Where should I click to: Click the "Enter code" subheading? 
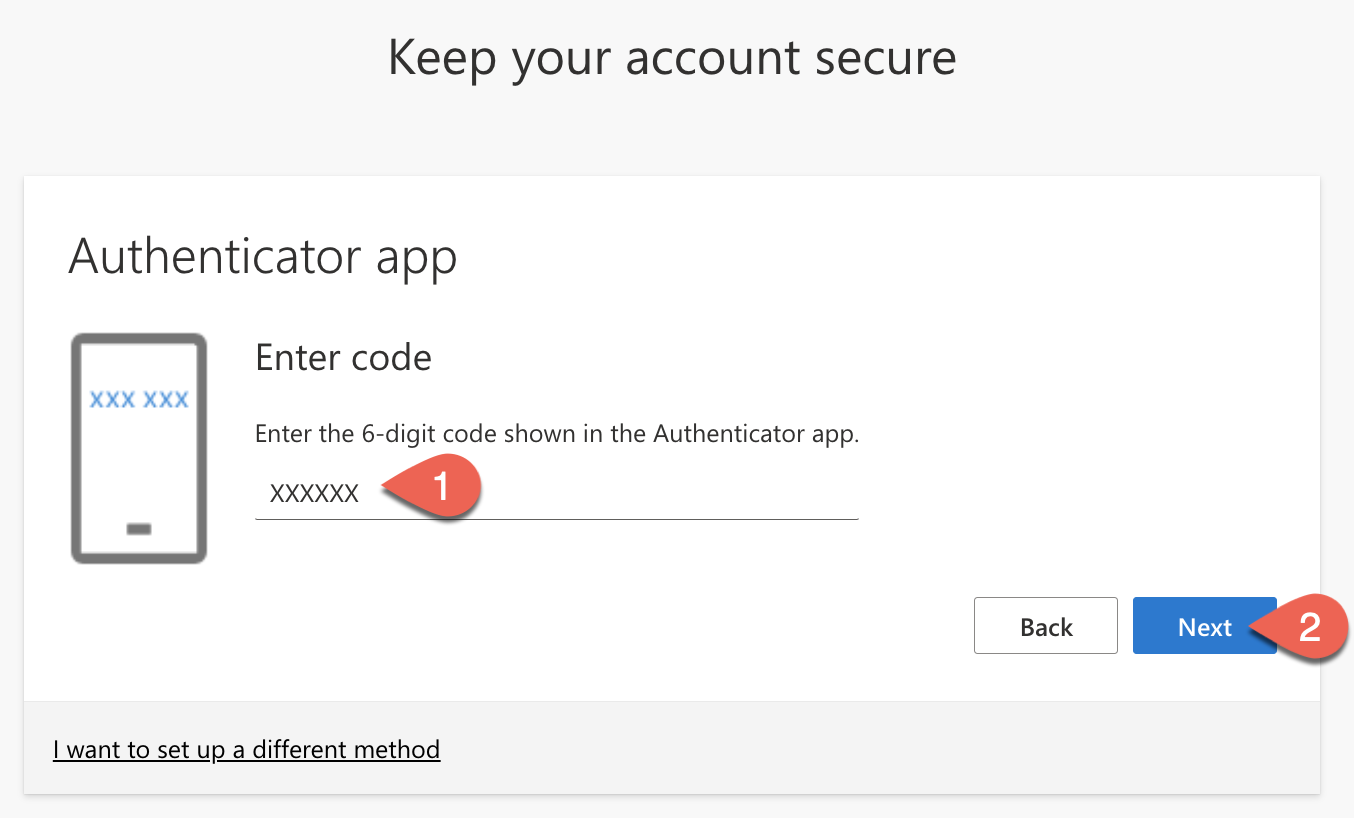click(x=343, y=357)
